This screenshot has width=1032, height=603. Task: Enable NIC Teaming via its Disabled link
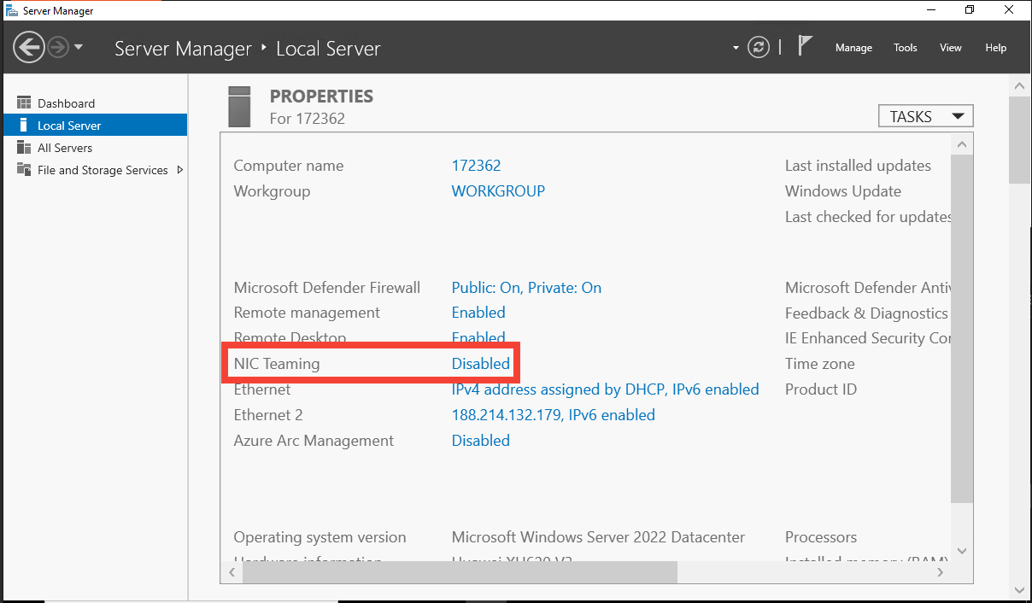click(480, 363)
